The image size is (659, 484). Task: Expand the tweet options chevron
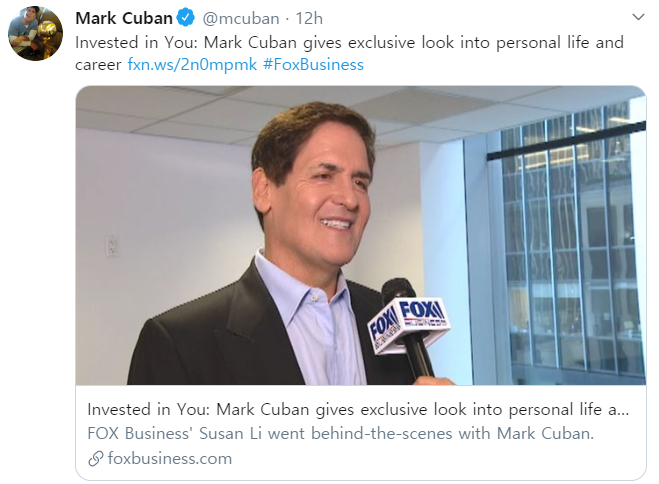(638, 17)
